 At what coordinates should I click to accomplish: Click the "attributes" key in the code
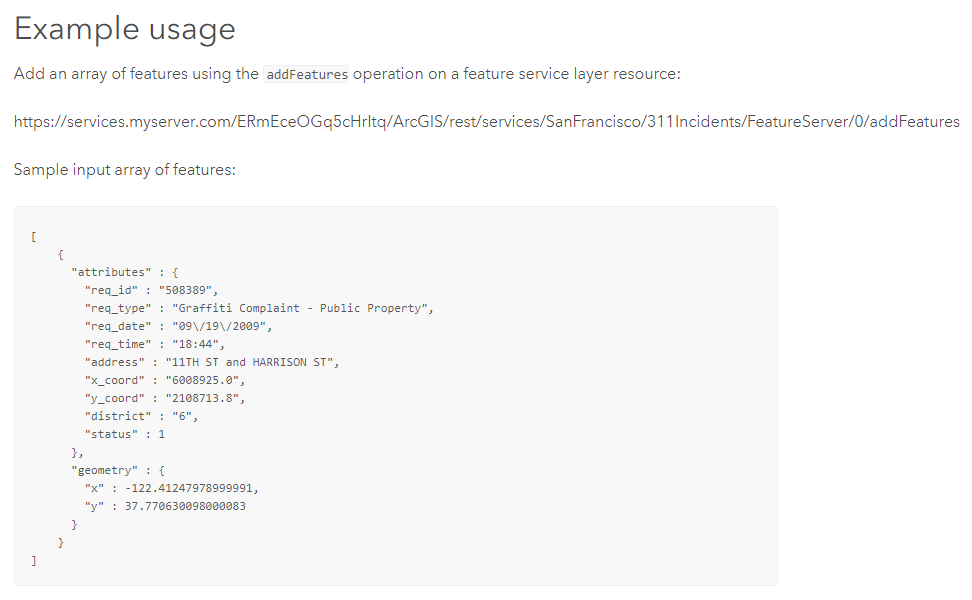[111, 272]
